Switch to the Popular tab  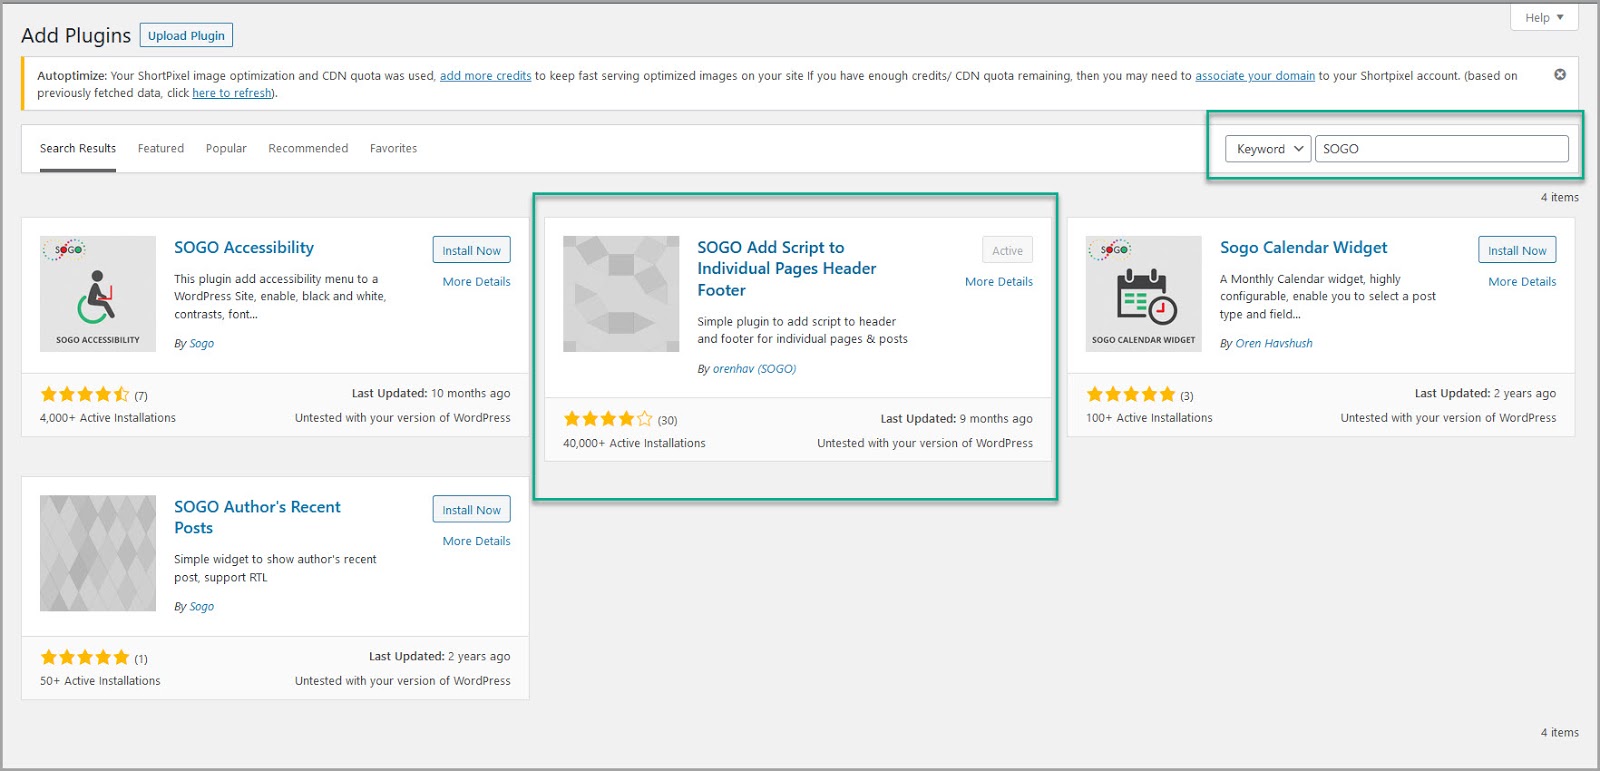[226, 149]
